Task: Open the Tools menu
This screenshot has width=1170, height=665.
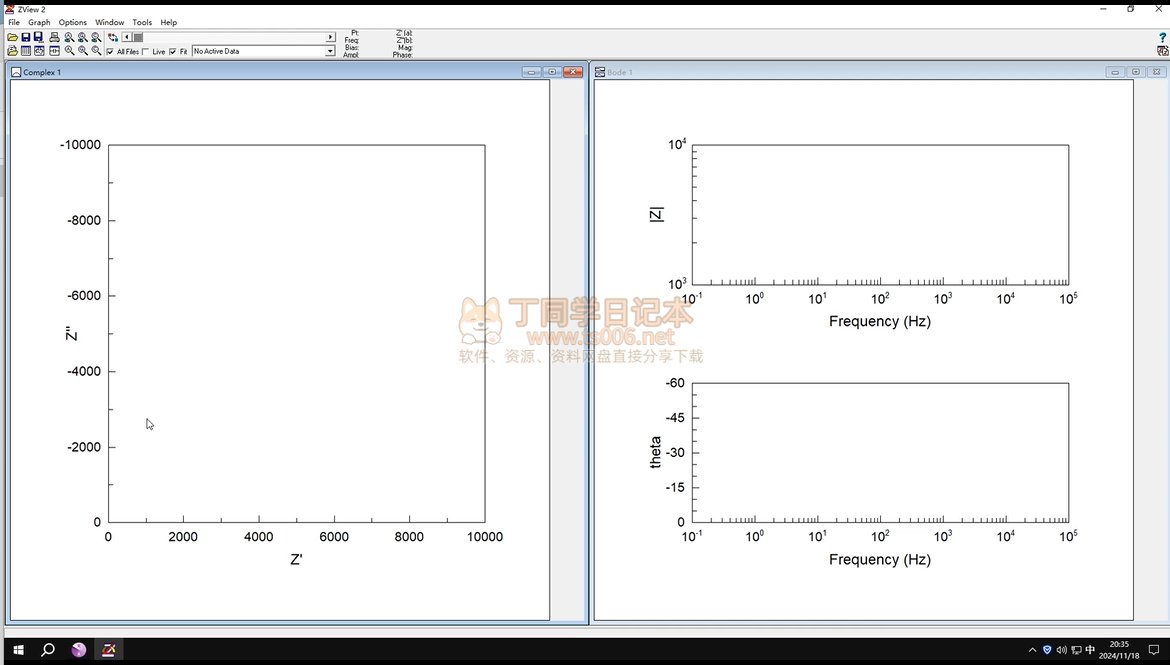Action: point(143,22)
